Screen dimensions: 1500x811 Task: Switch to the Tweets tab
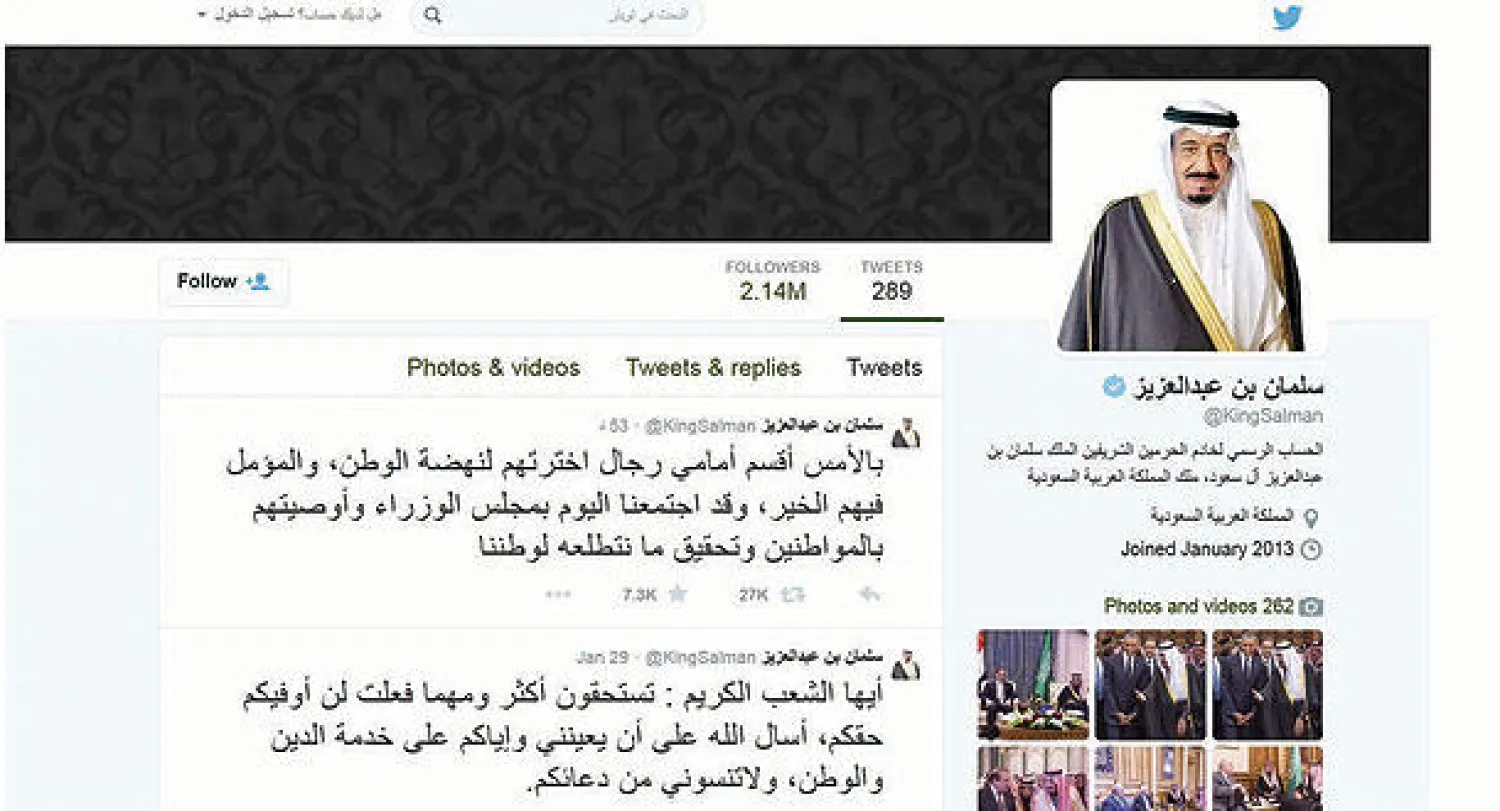pos(884,367)
